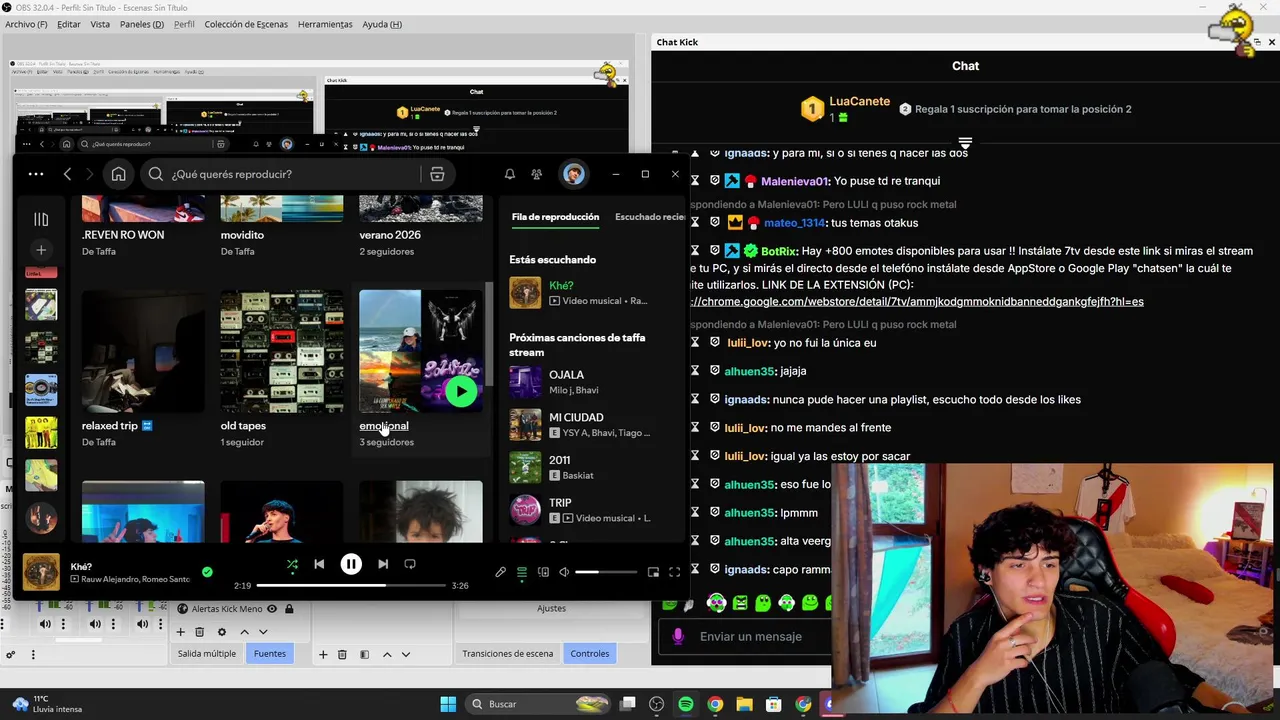The image size is (1280, 720).
Task: Adjust the Spotify volume slider
Action: point(606,572)
